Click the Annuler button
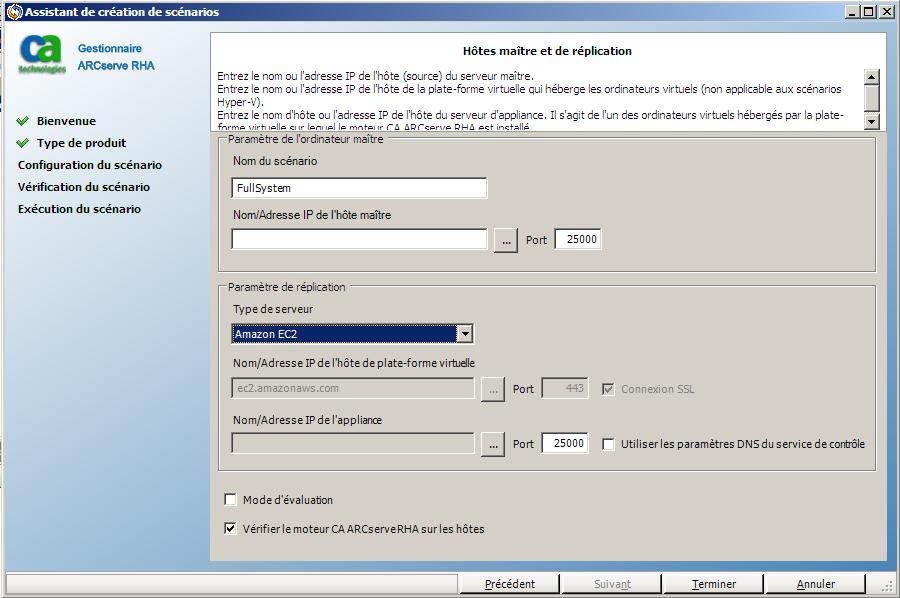Viewport: 900px width, 598px height. pos(815,584)
